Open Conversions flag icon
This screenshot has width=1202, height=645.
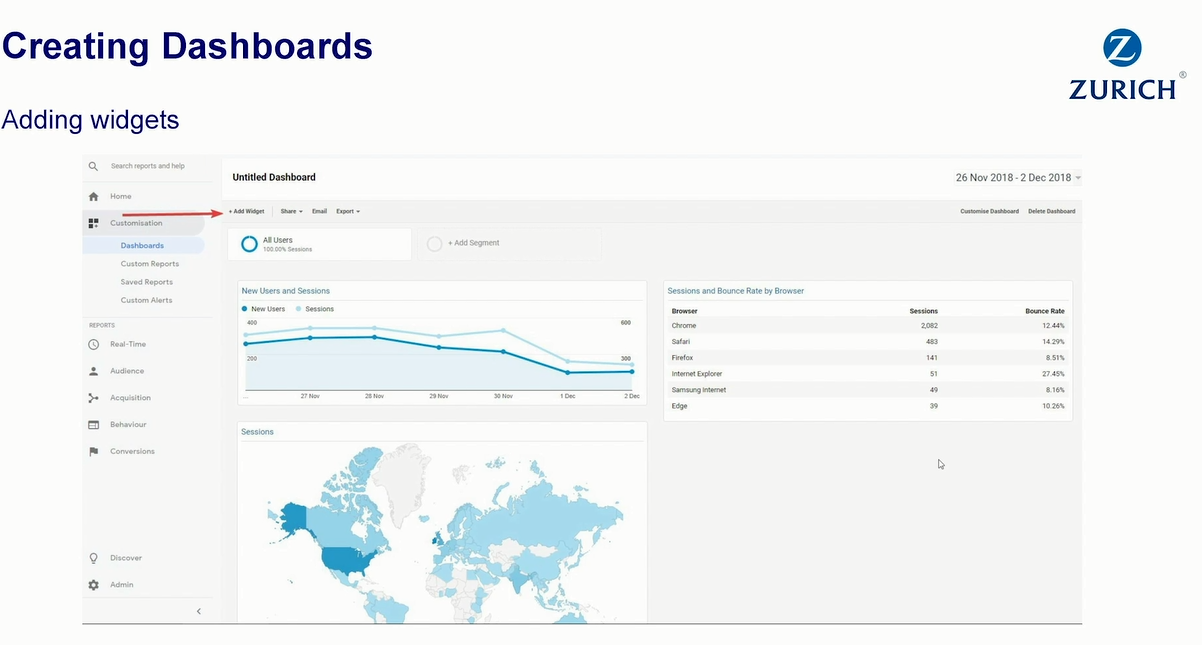[x=93, y=452]
